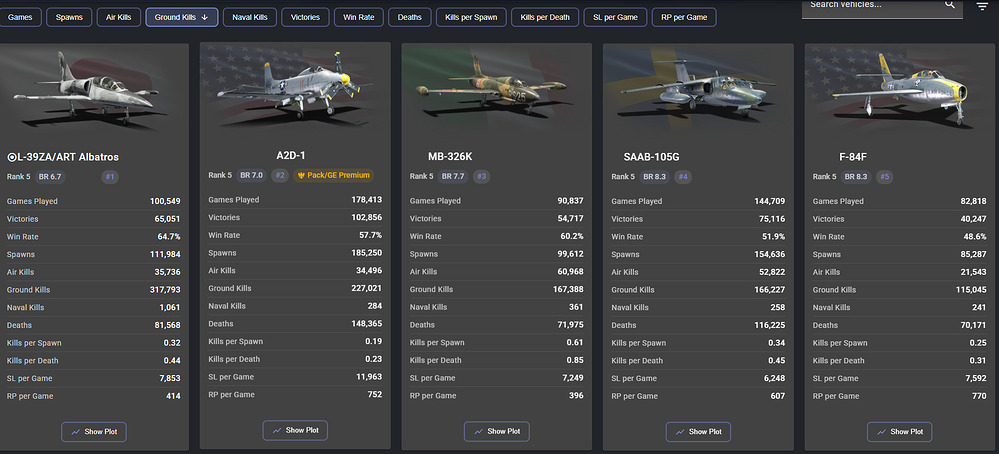Click the L-39ZA squadron vehicle icon
Screen dimensions: 999x454
pyautogui.click(x=11, y=157)
